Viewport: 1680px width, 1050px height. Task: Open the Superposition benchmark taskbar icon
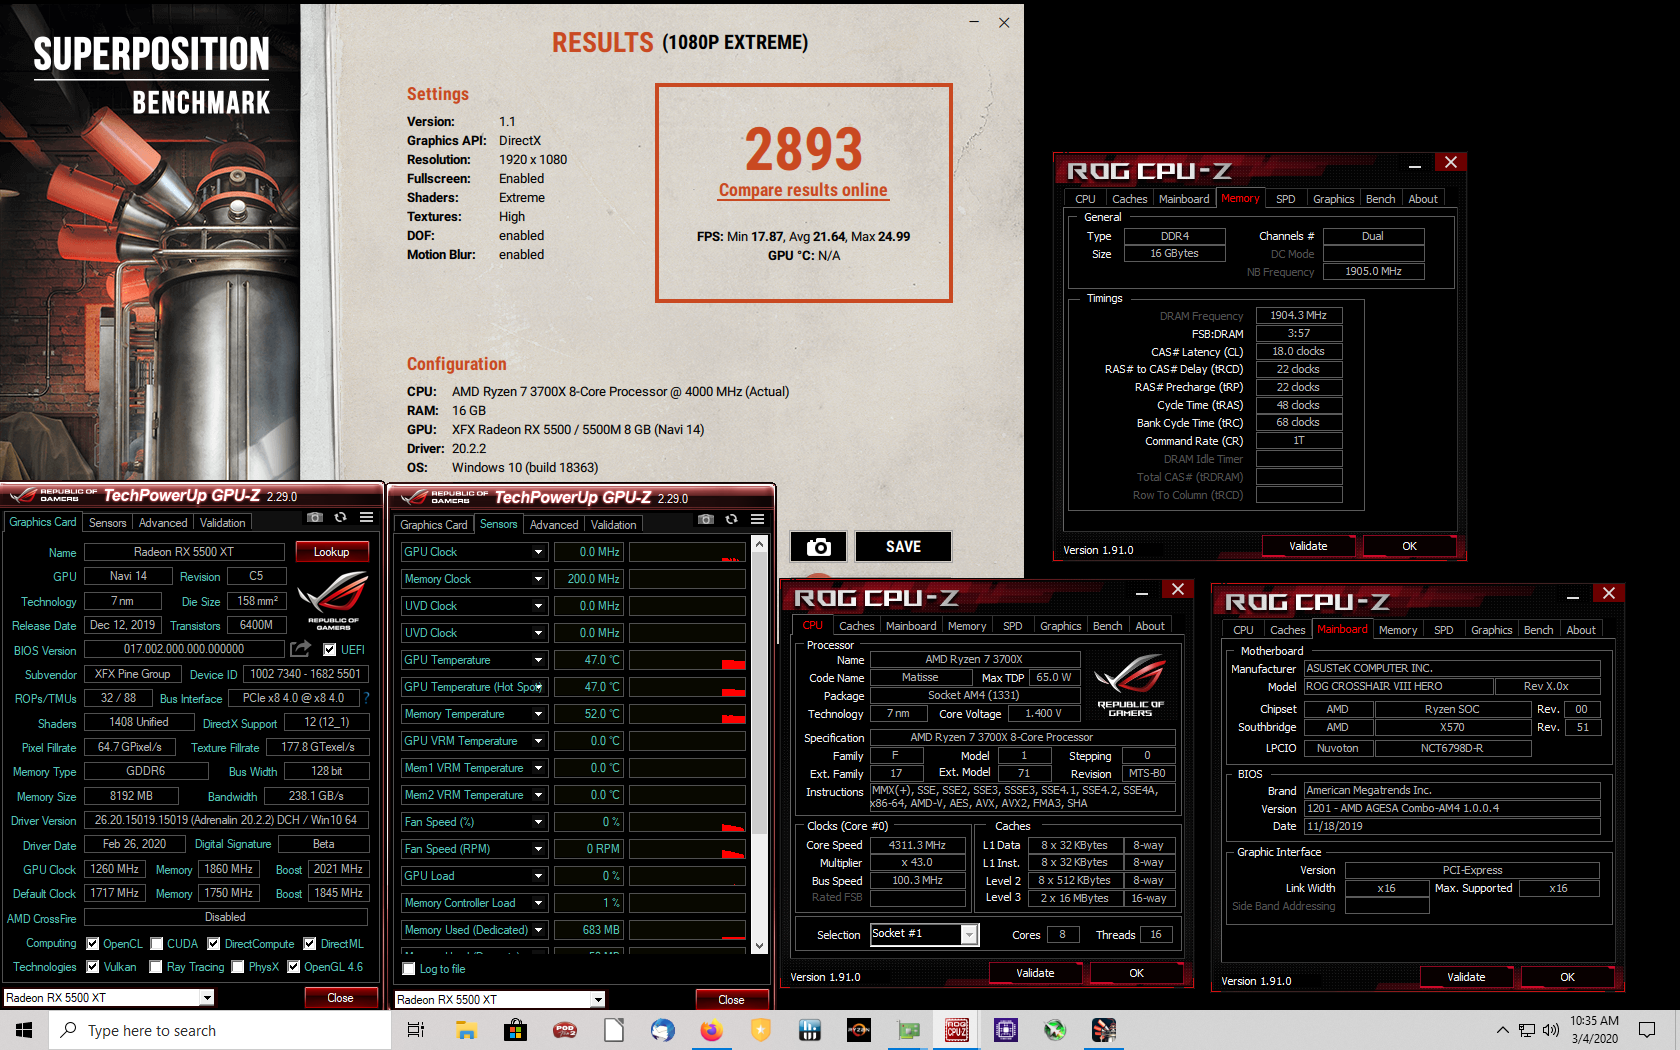pyautogui.click(x=1104, y=1030)
